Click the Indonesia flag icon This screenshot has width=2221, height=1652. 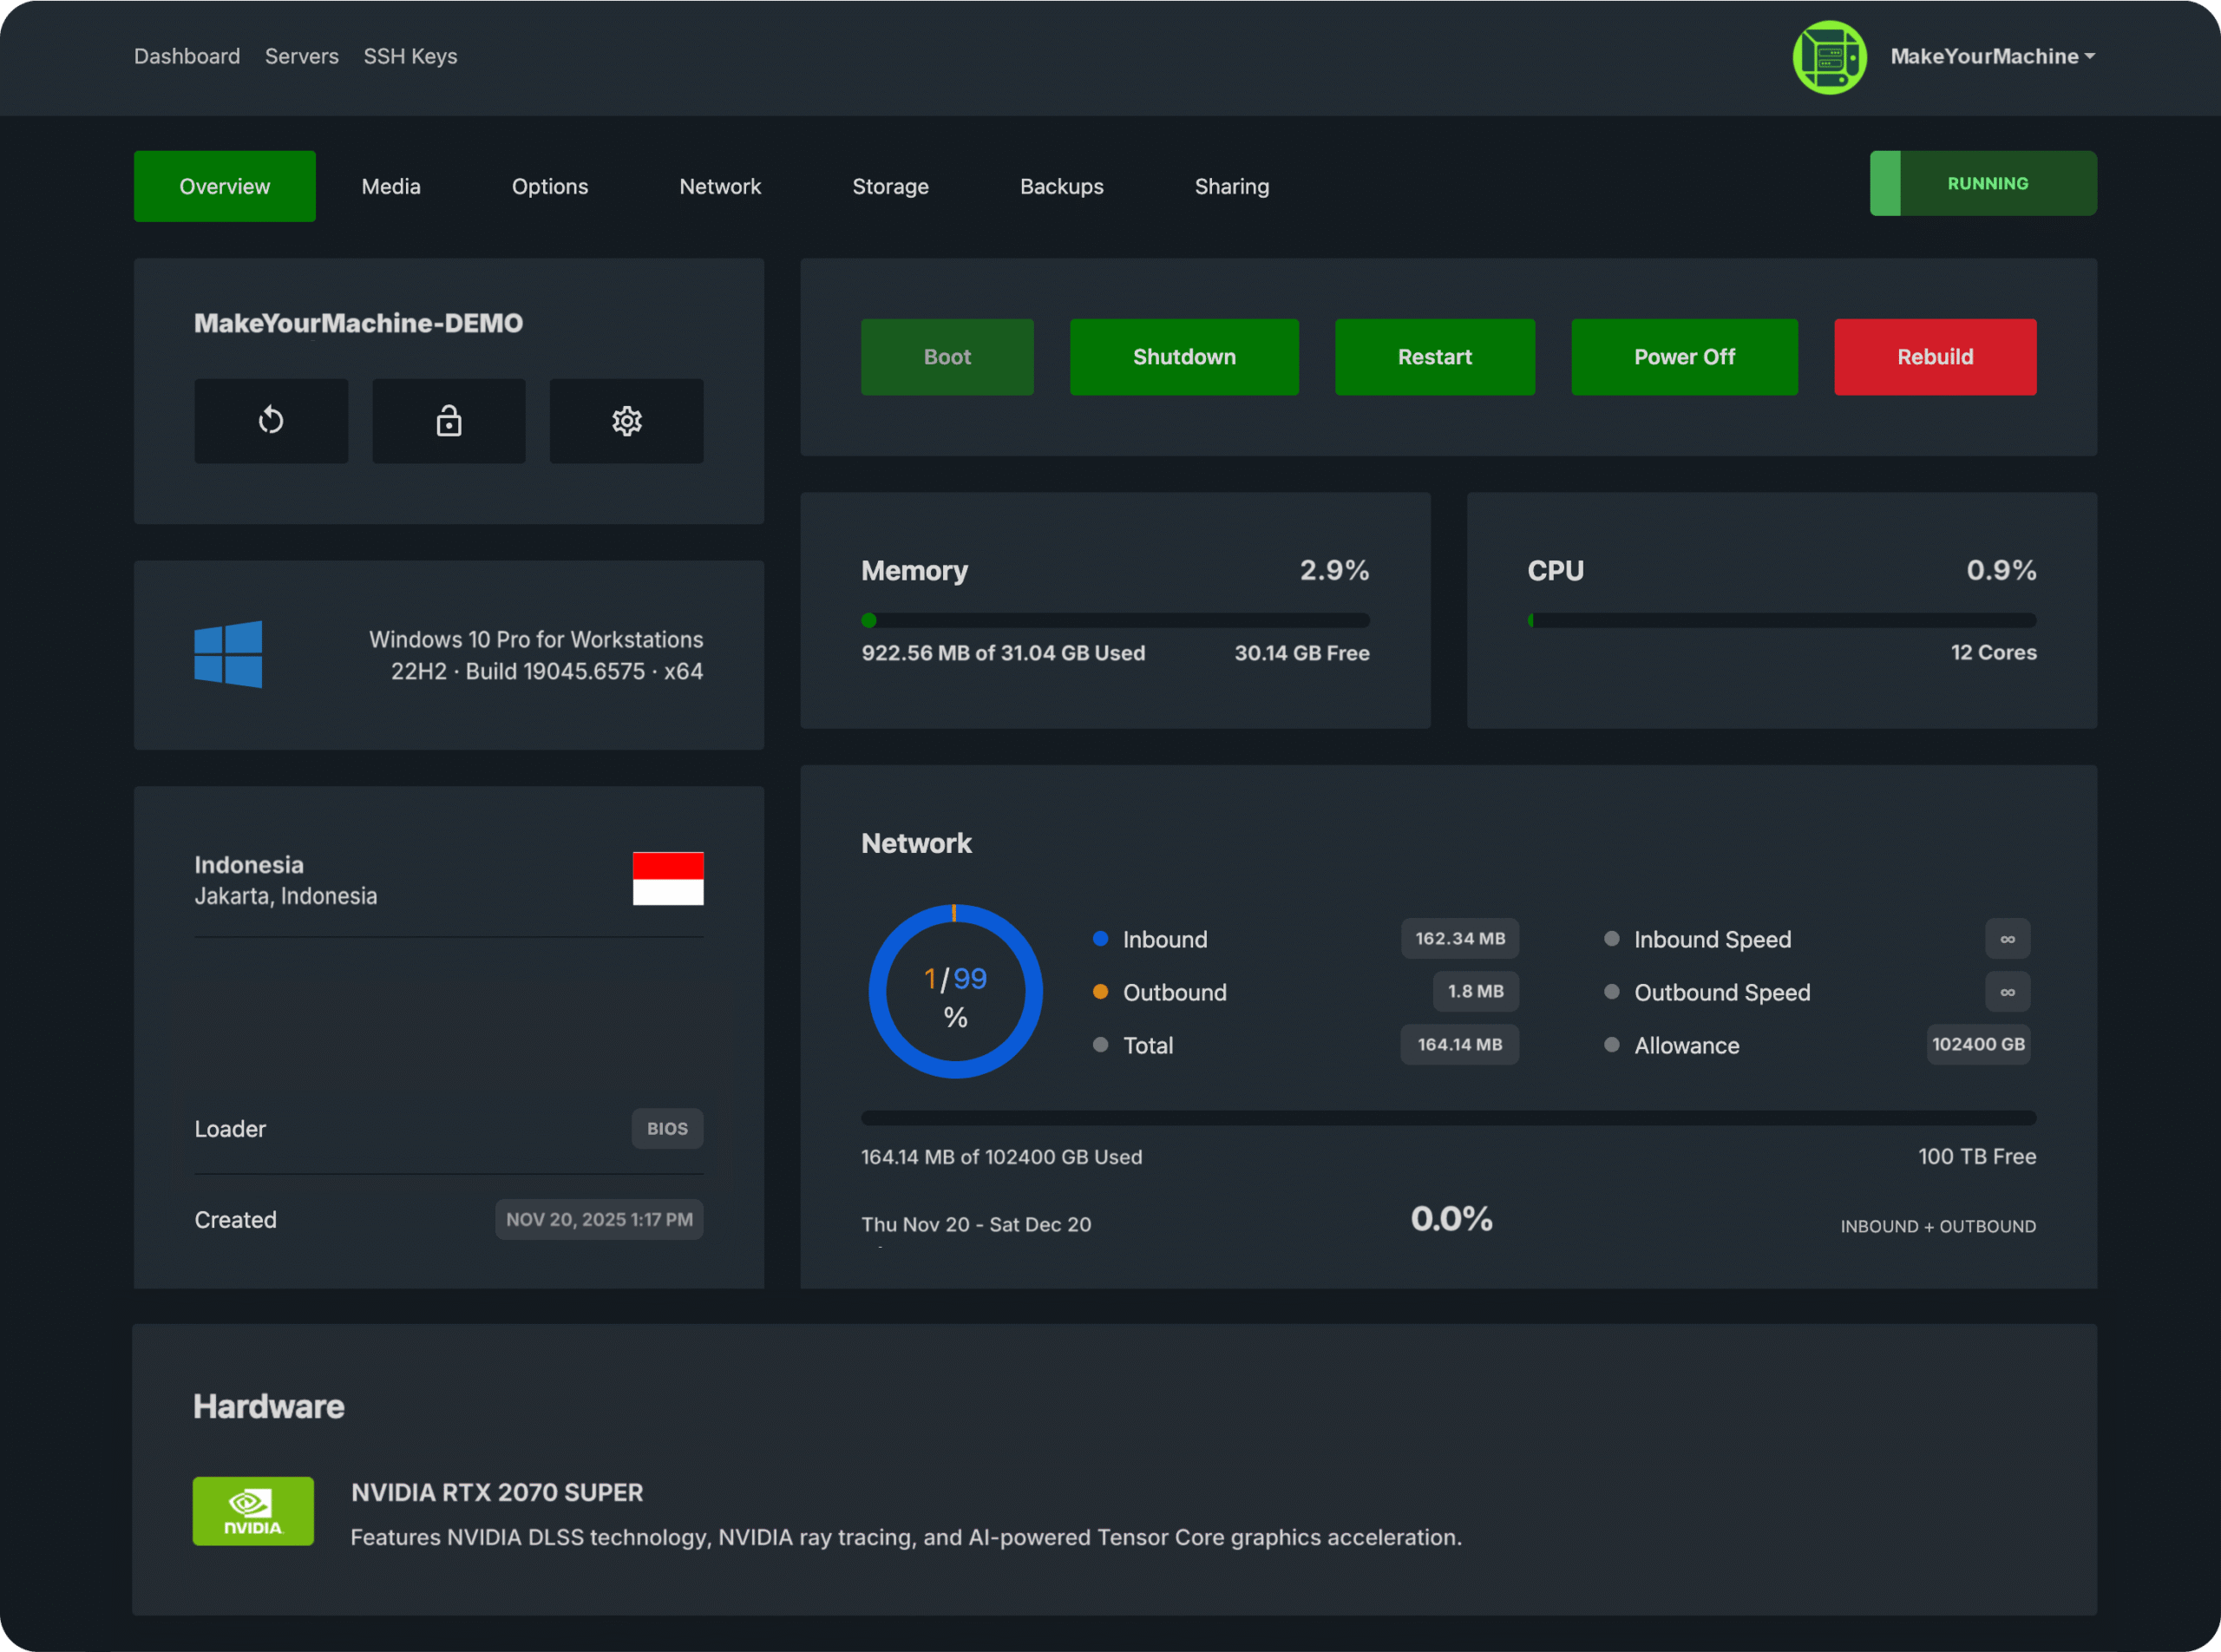[668, 878]
